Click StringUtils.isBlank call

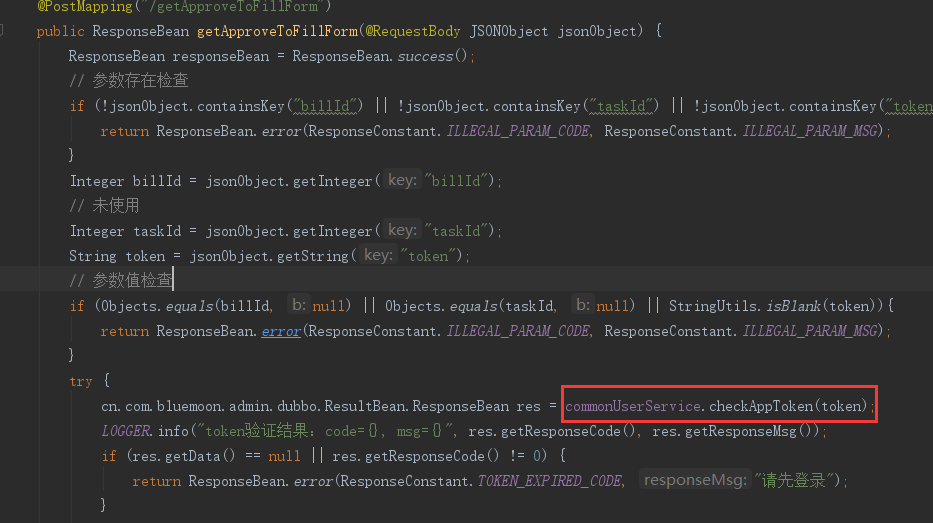(x=776, y=306)
